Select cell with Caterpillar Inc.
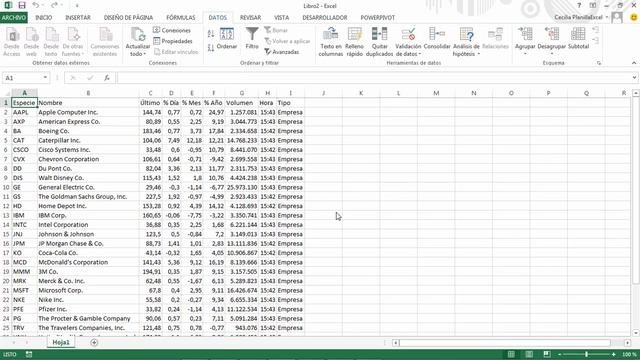This screenshot has width=640, height=360. (88, 140)
